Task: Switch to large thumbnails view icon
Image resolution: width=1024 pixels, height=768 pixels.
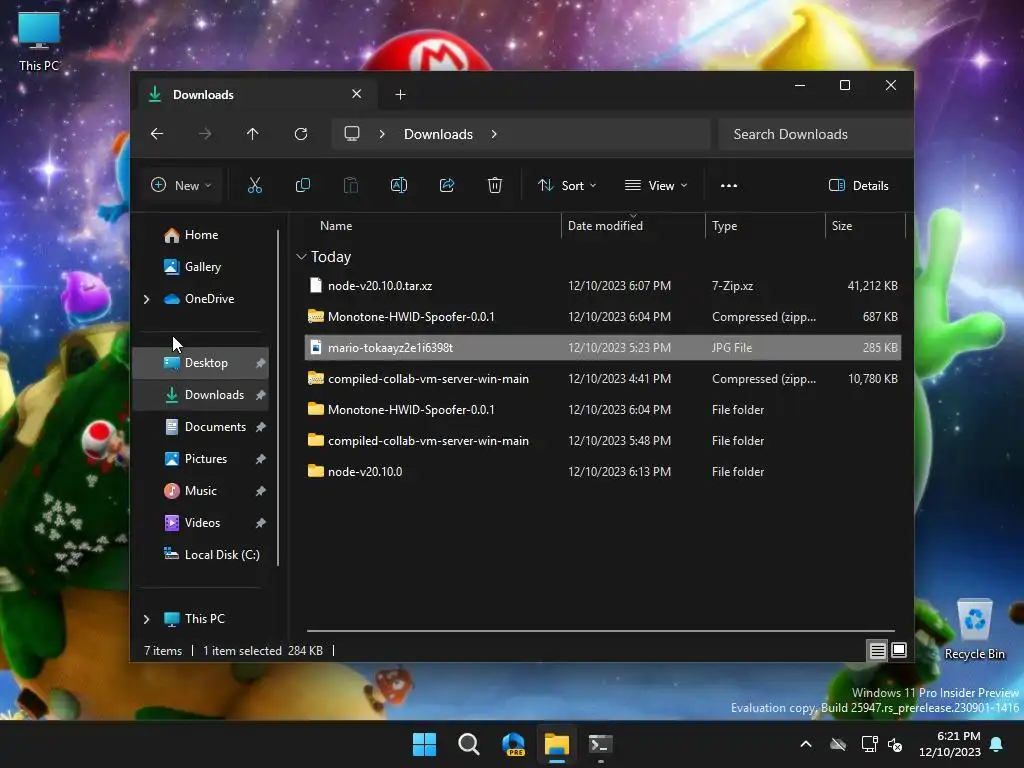Action: click(x=899, y=650)
